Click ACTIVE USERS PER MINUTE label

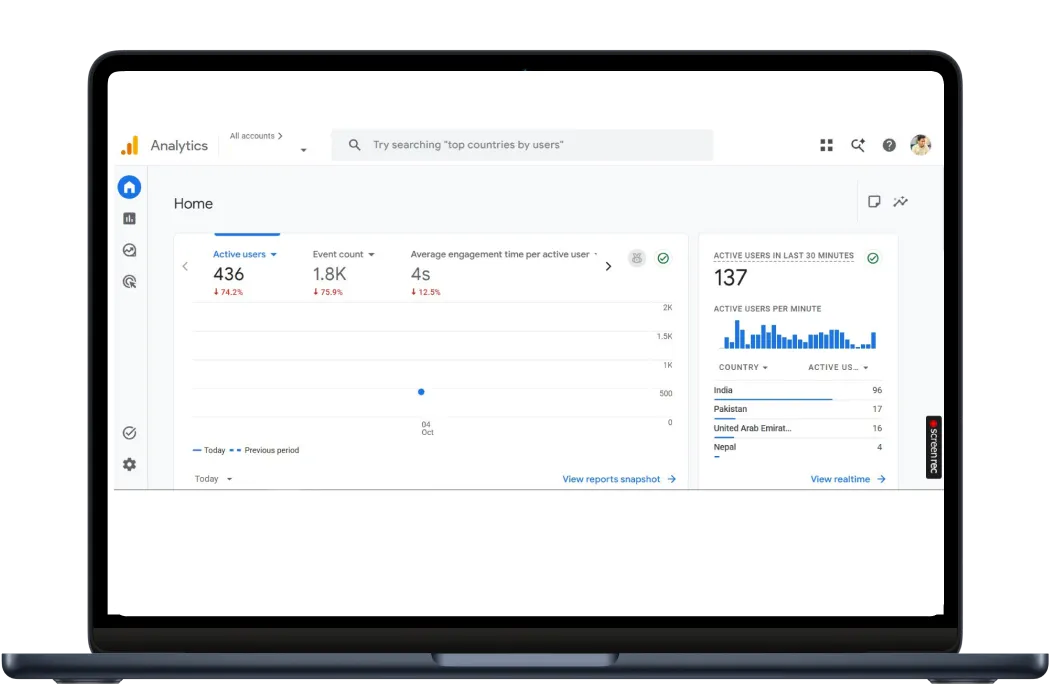coord(767,309)
